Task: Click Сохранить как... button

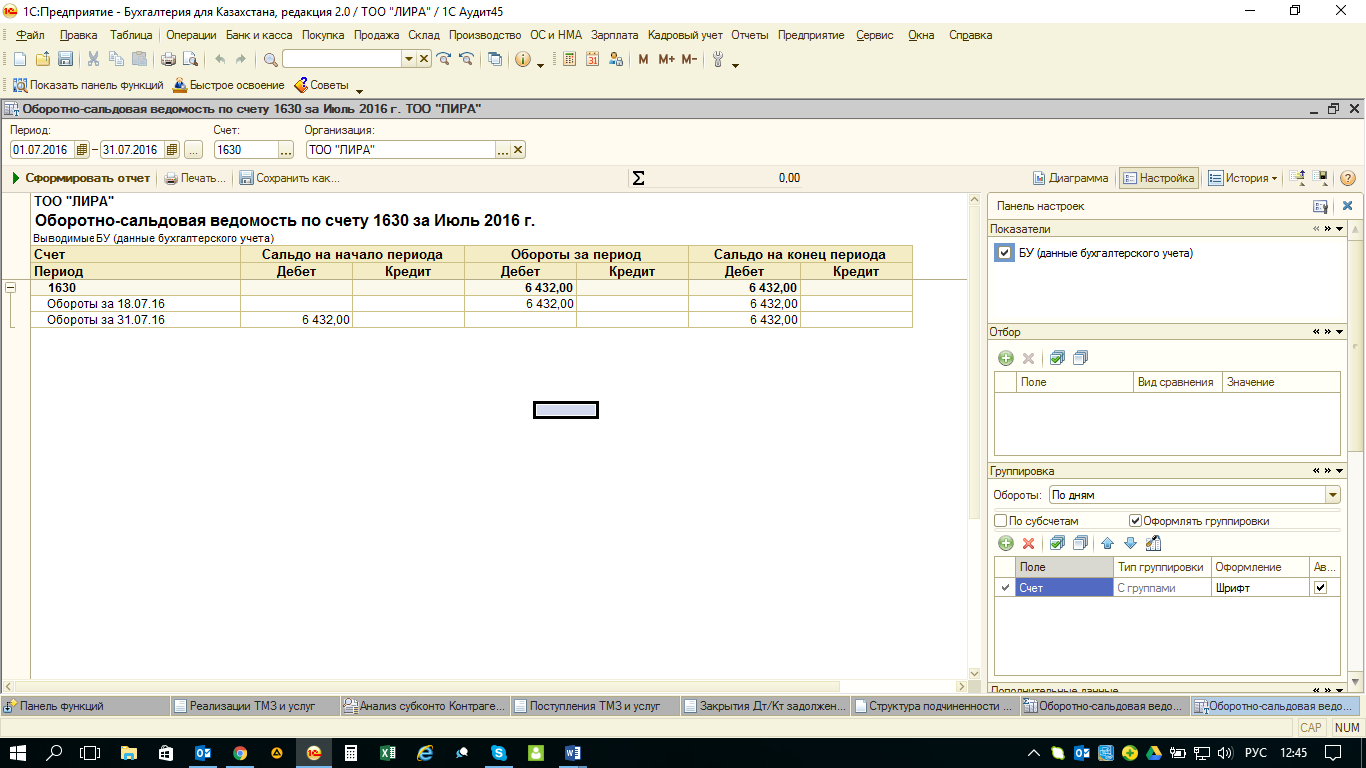Action: coord(290,178)
